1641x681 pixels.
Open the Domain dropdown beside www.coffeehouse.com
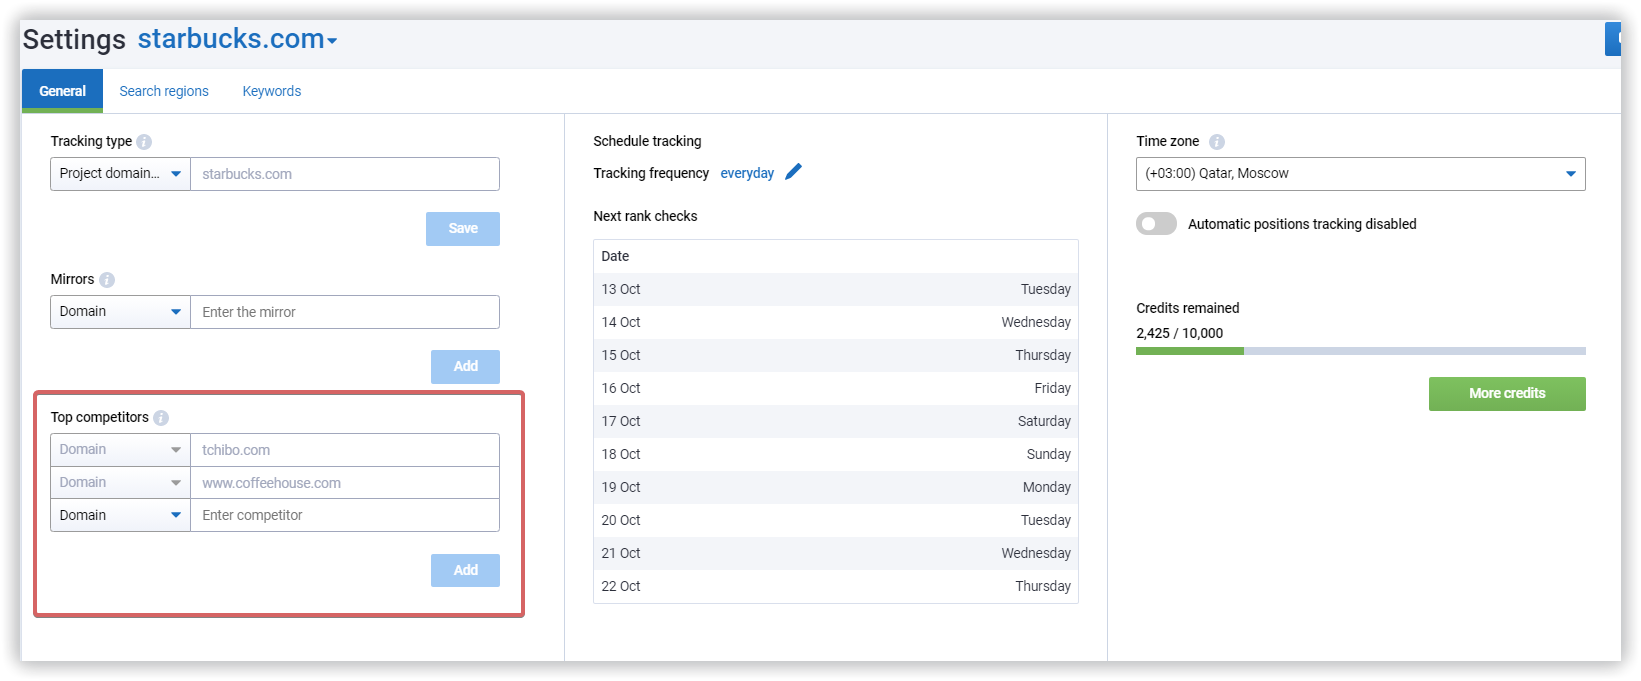tap(120, 483)
